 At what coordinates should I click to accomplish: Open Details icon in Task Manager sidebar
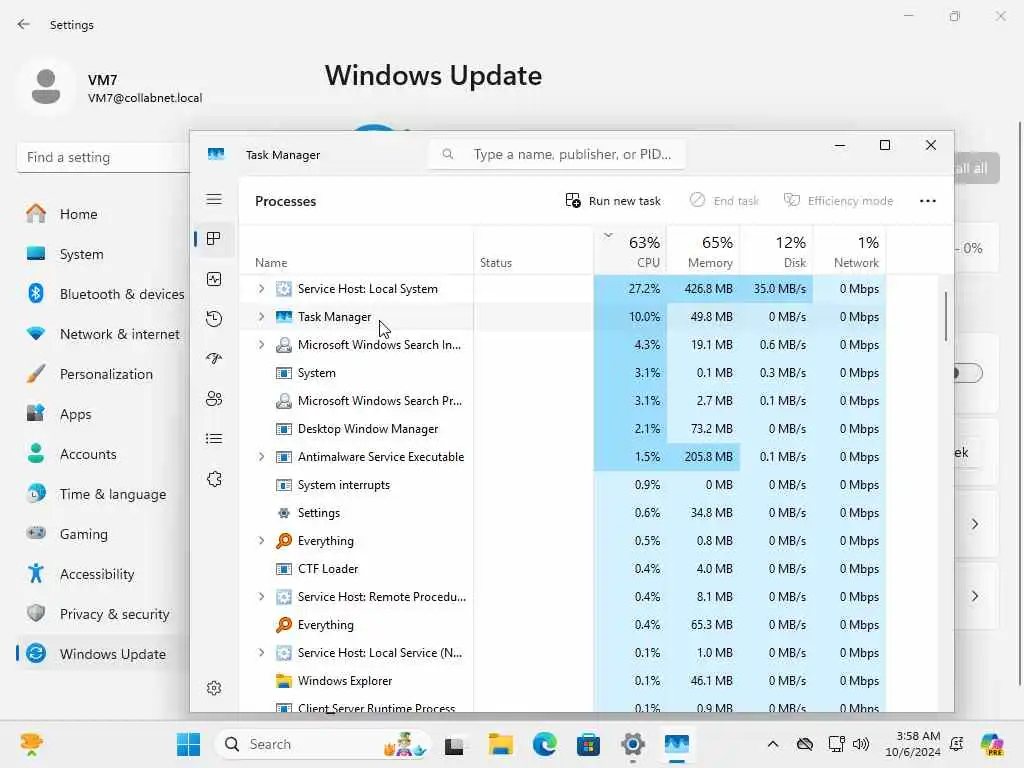pos(214,438)
